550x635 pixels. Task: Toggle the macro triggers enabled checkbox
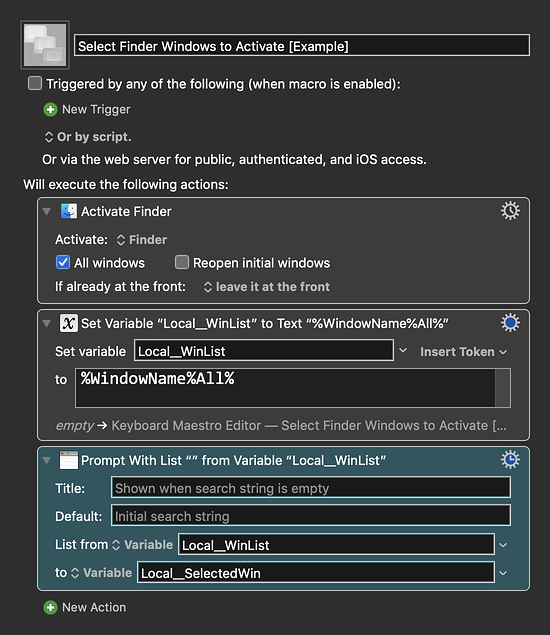click(x=35, y=83)
